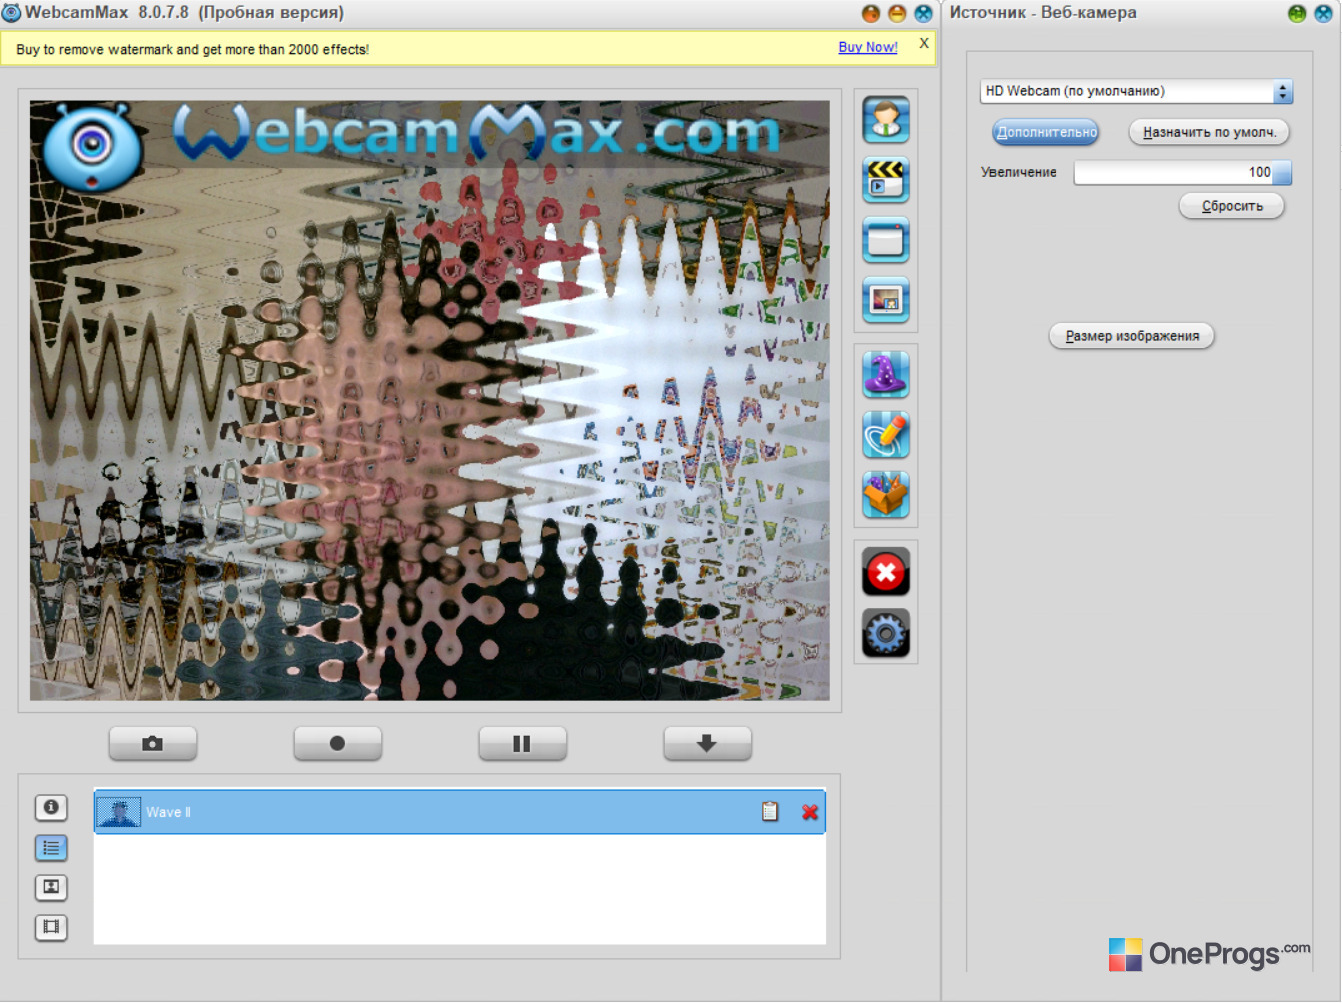Select the video file source icon
This screenshot has width=1342, height=1003.
[x=886, y=180]
